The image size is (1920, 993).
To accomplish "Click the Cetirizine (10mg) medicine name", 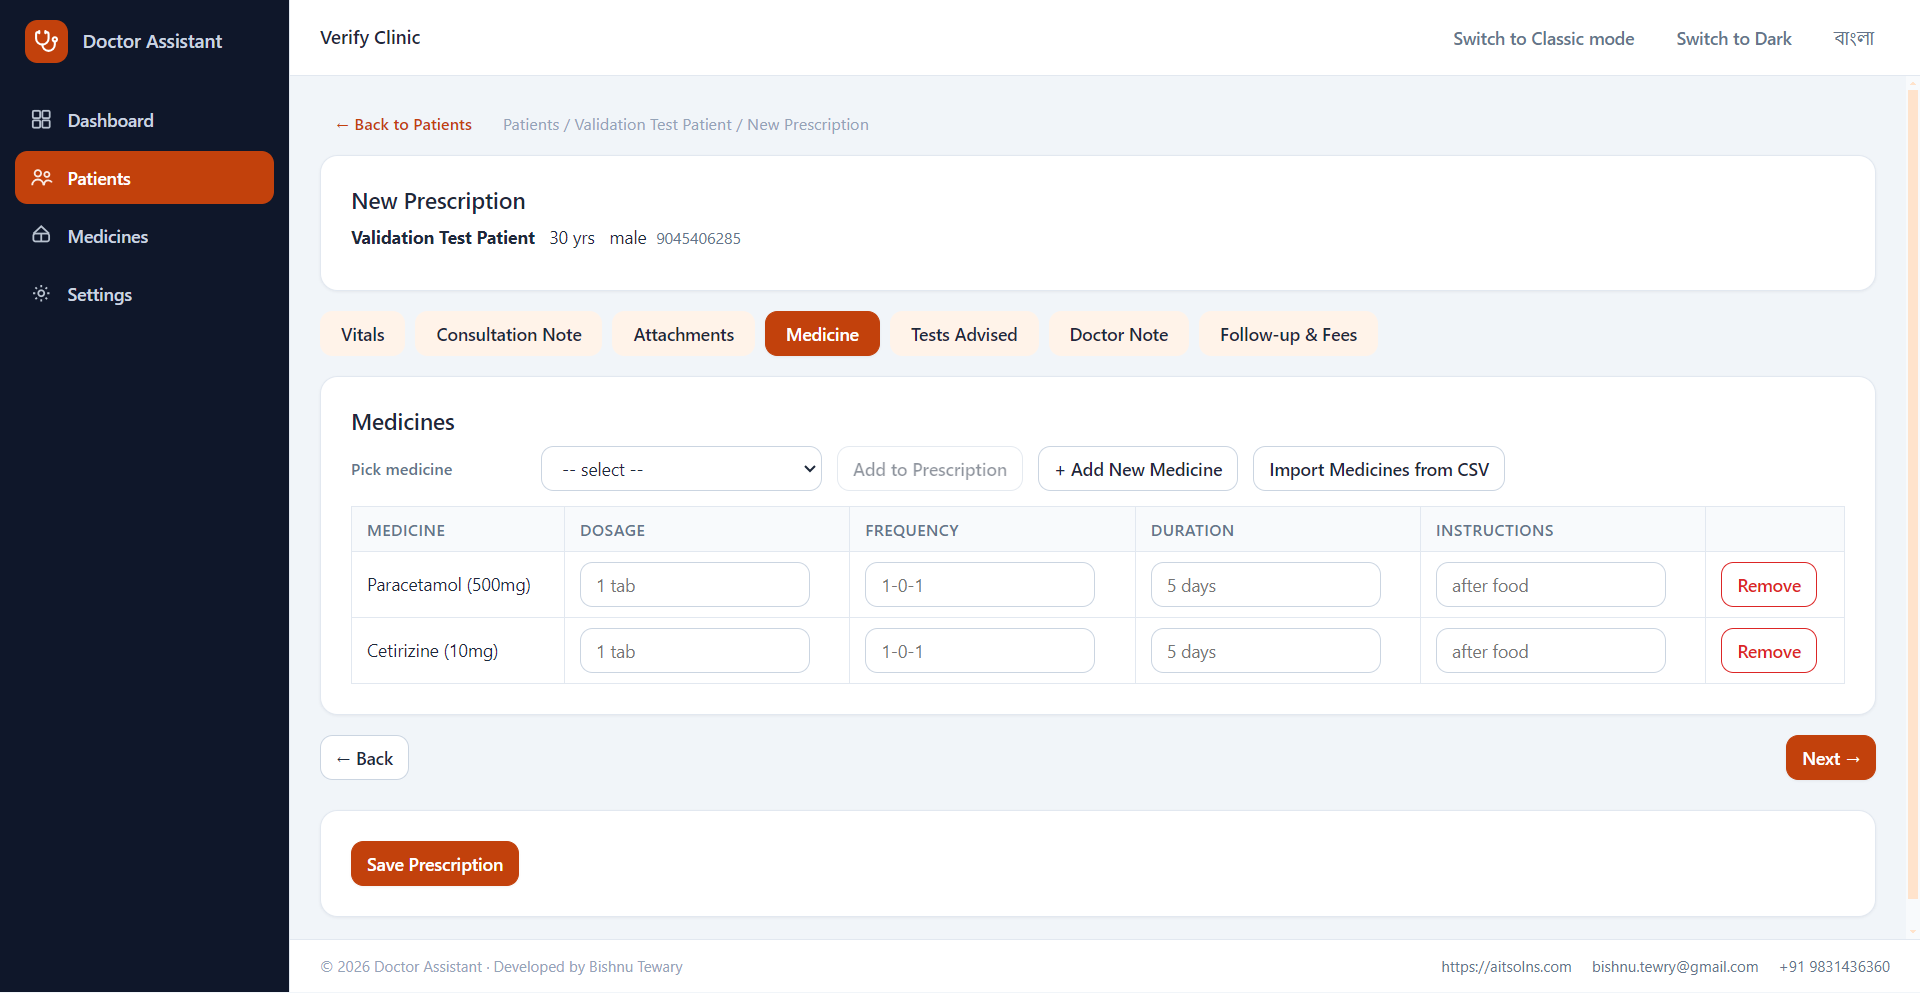I will pyautogui.click(x=432, y=651).
